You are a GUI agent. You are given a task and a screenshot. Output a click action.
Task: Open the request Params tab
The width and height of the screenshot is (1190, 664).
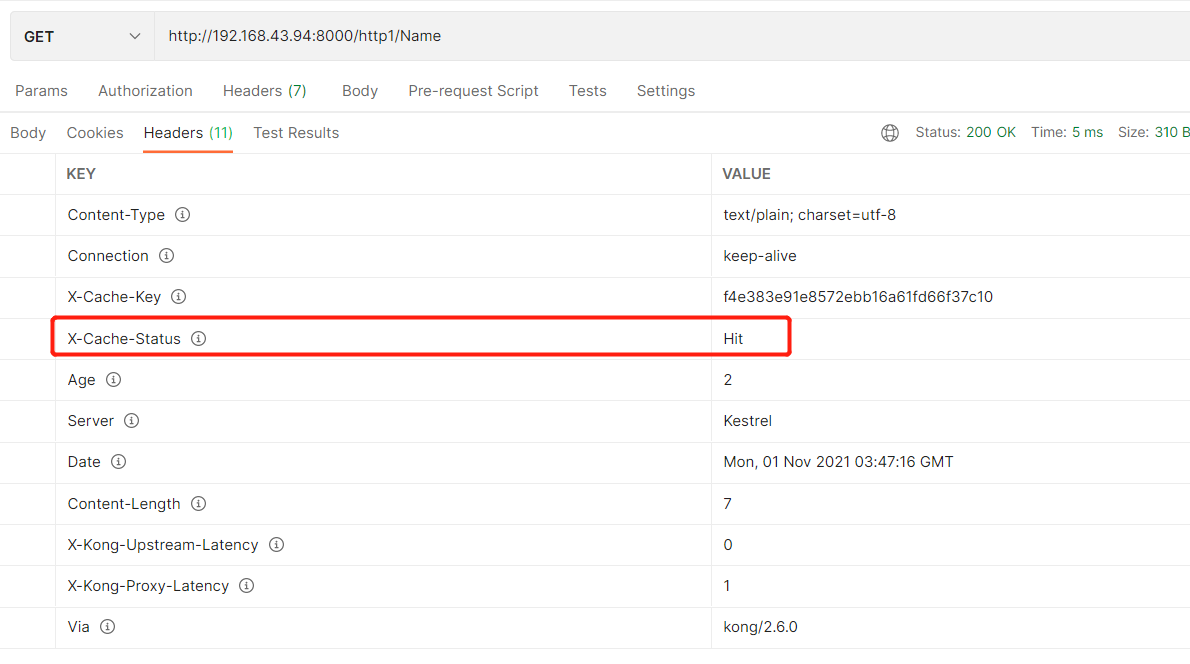(41, 91)
